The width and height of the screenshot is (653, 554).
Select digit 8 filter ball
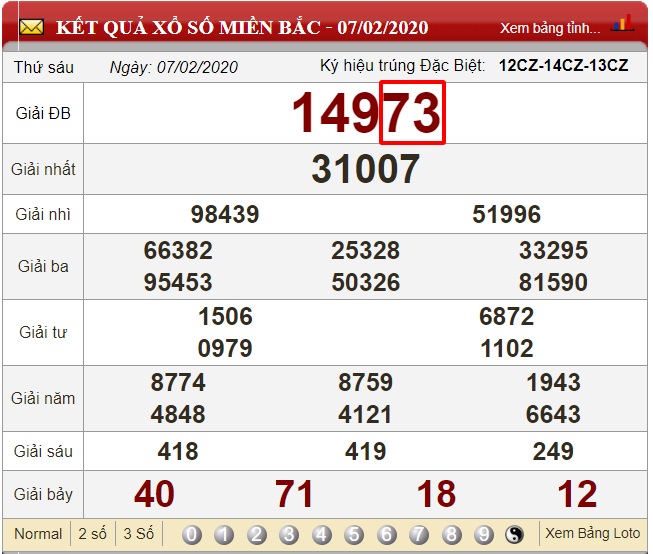(x=452, y=534)
